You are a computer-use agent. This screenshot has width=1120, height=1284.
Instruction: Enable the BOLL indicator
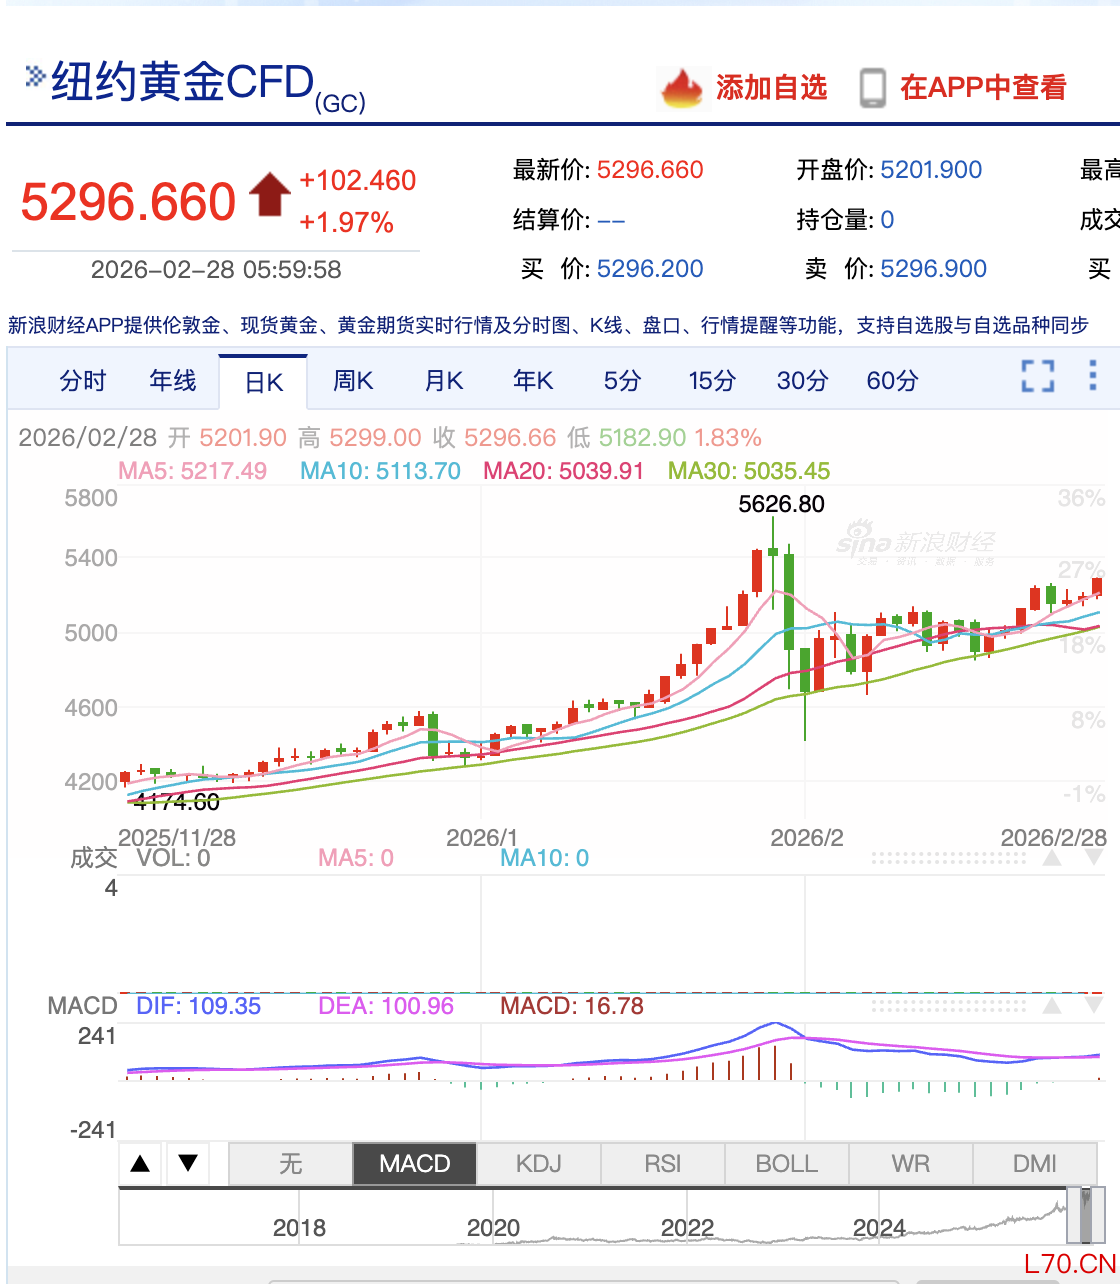click(786, 1163)
